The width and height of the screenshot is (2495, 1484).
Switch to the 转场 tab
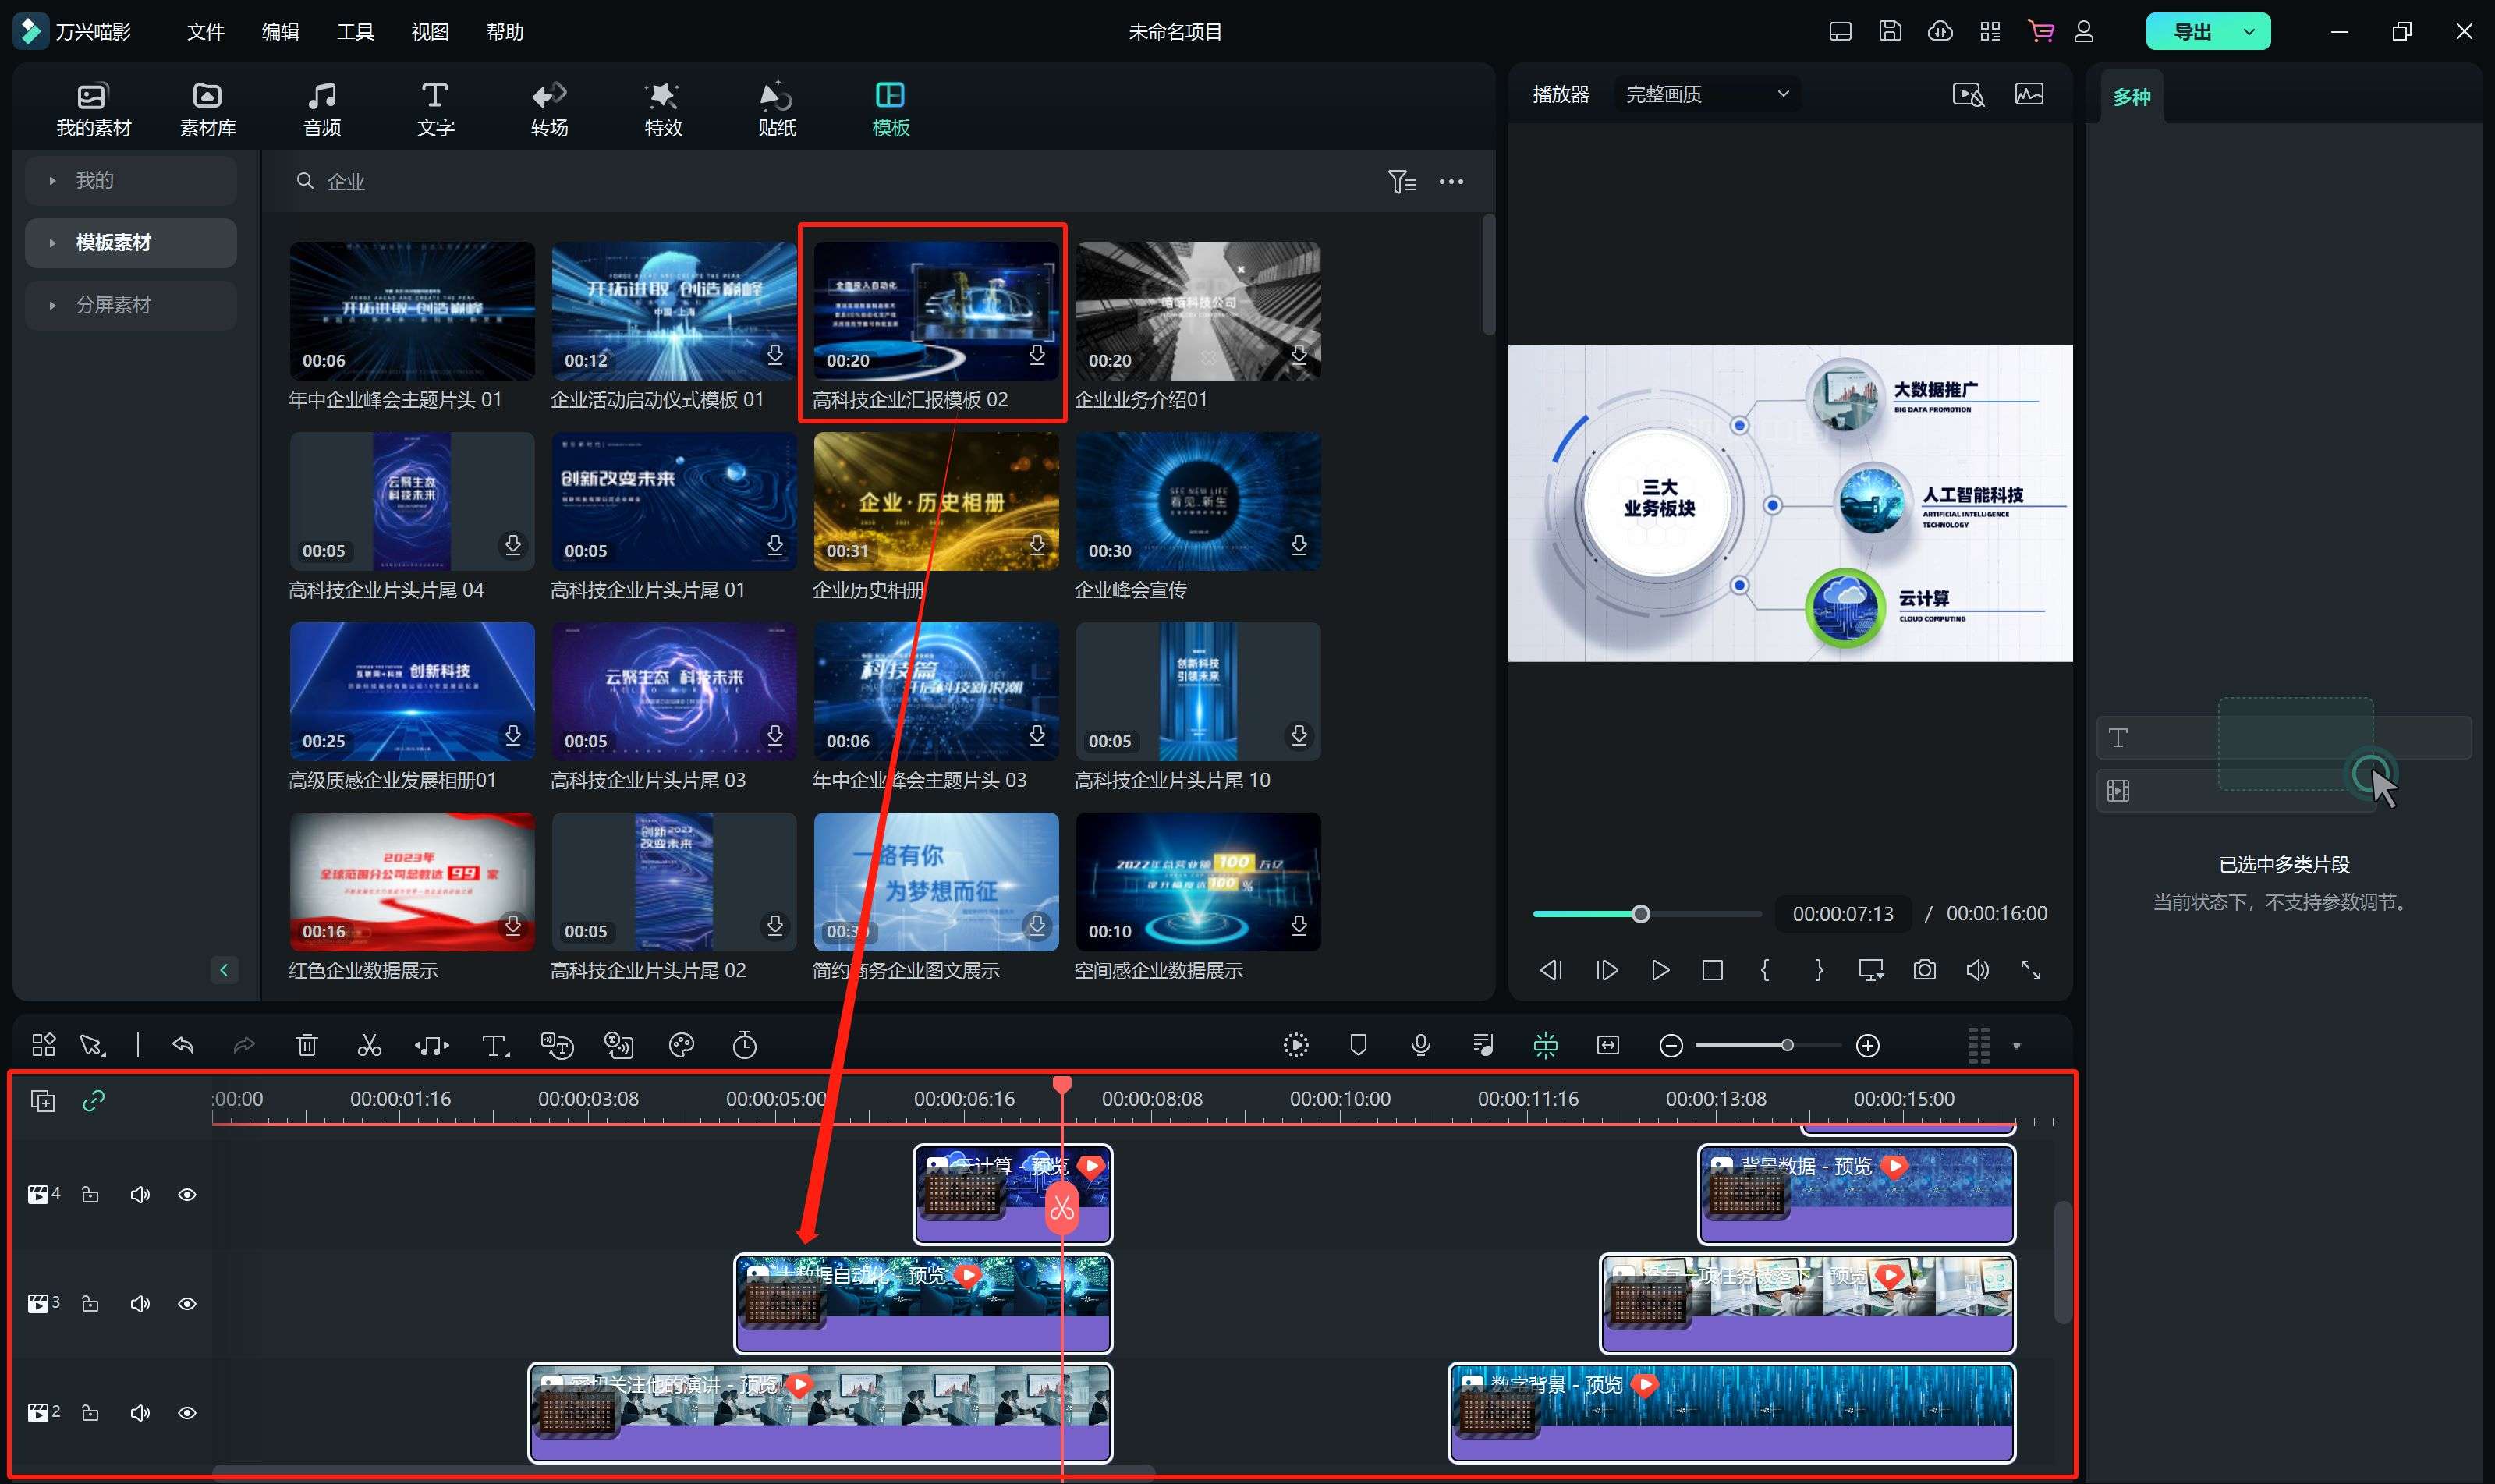coord(549,108)
